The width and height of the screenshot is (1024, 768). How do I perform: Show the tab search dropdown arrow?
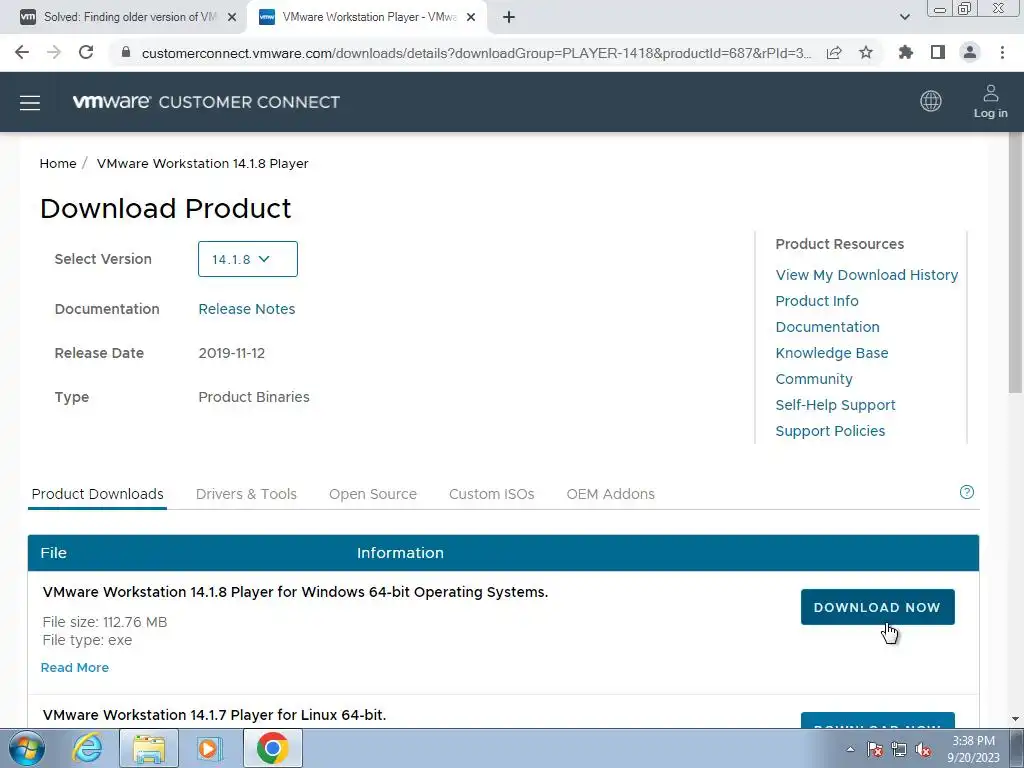tap(904, 17)
